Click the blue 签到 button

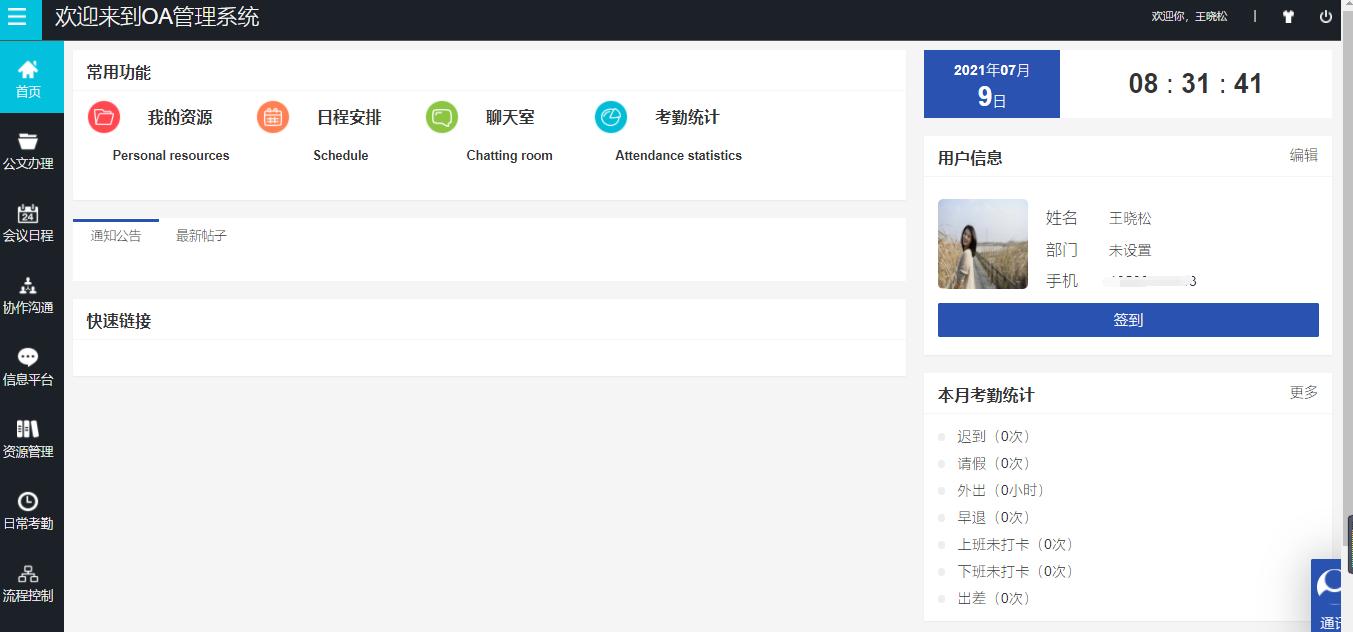point(1128,320)
